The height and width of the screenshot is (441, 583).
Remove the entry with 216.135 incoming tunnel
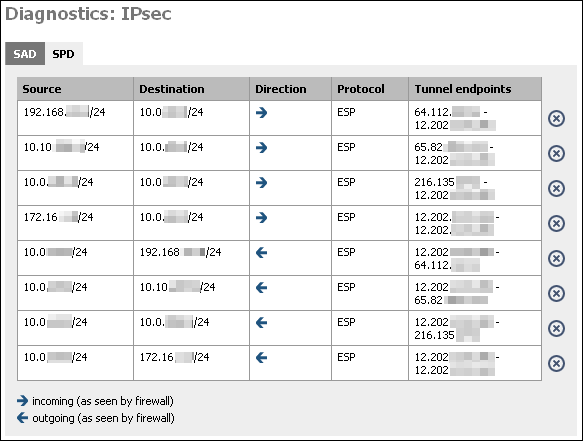(556, 189)
